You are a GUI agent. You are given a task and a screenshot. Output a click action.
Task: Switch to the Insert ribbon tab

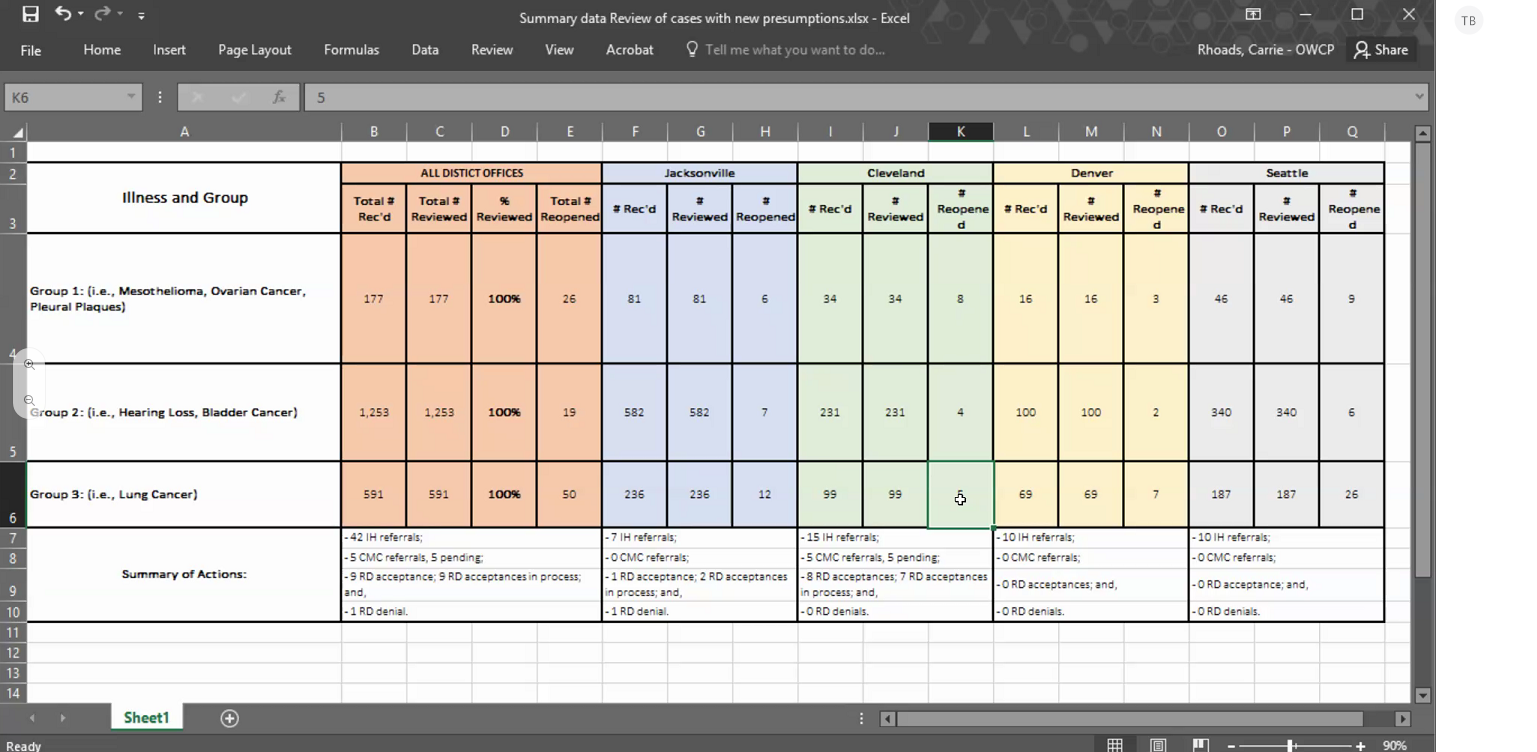coord(169,50)
